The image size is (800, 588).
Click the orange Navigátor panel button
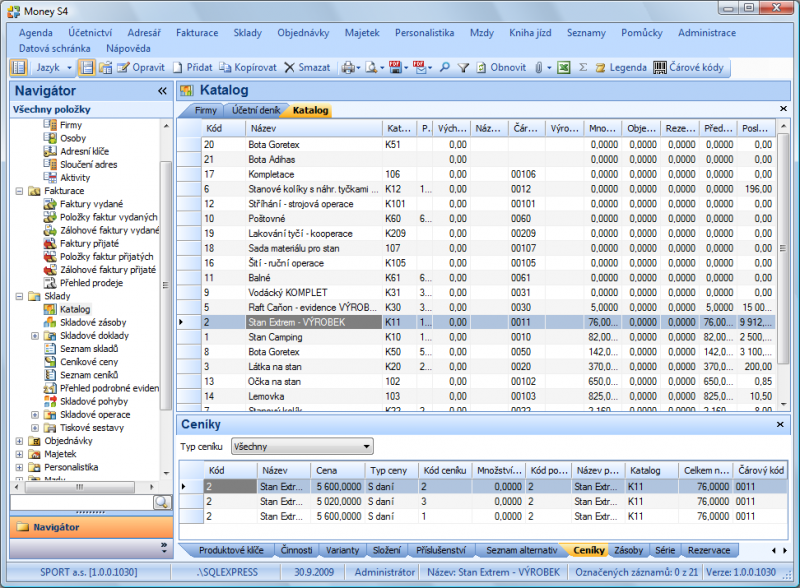point(91,527)
